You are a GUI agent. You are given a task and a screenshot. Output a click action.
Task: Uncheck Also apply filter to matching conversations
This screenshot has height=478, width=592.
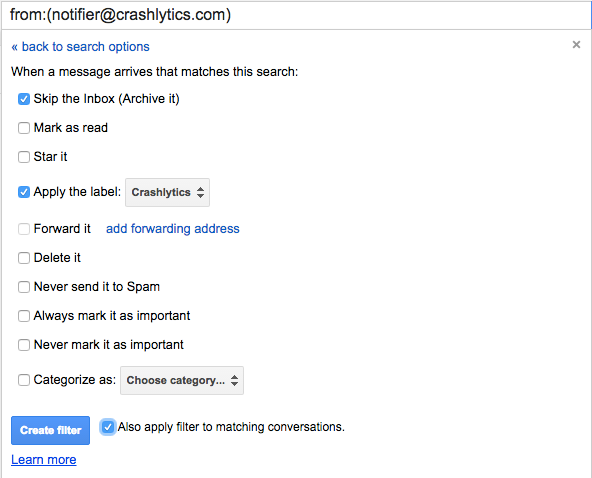pos(108,427)
